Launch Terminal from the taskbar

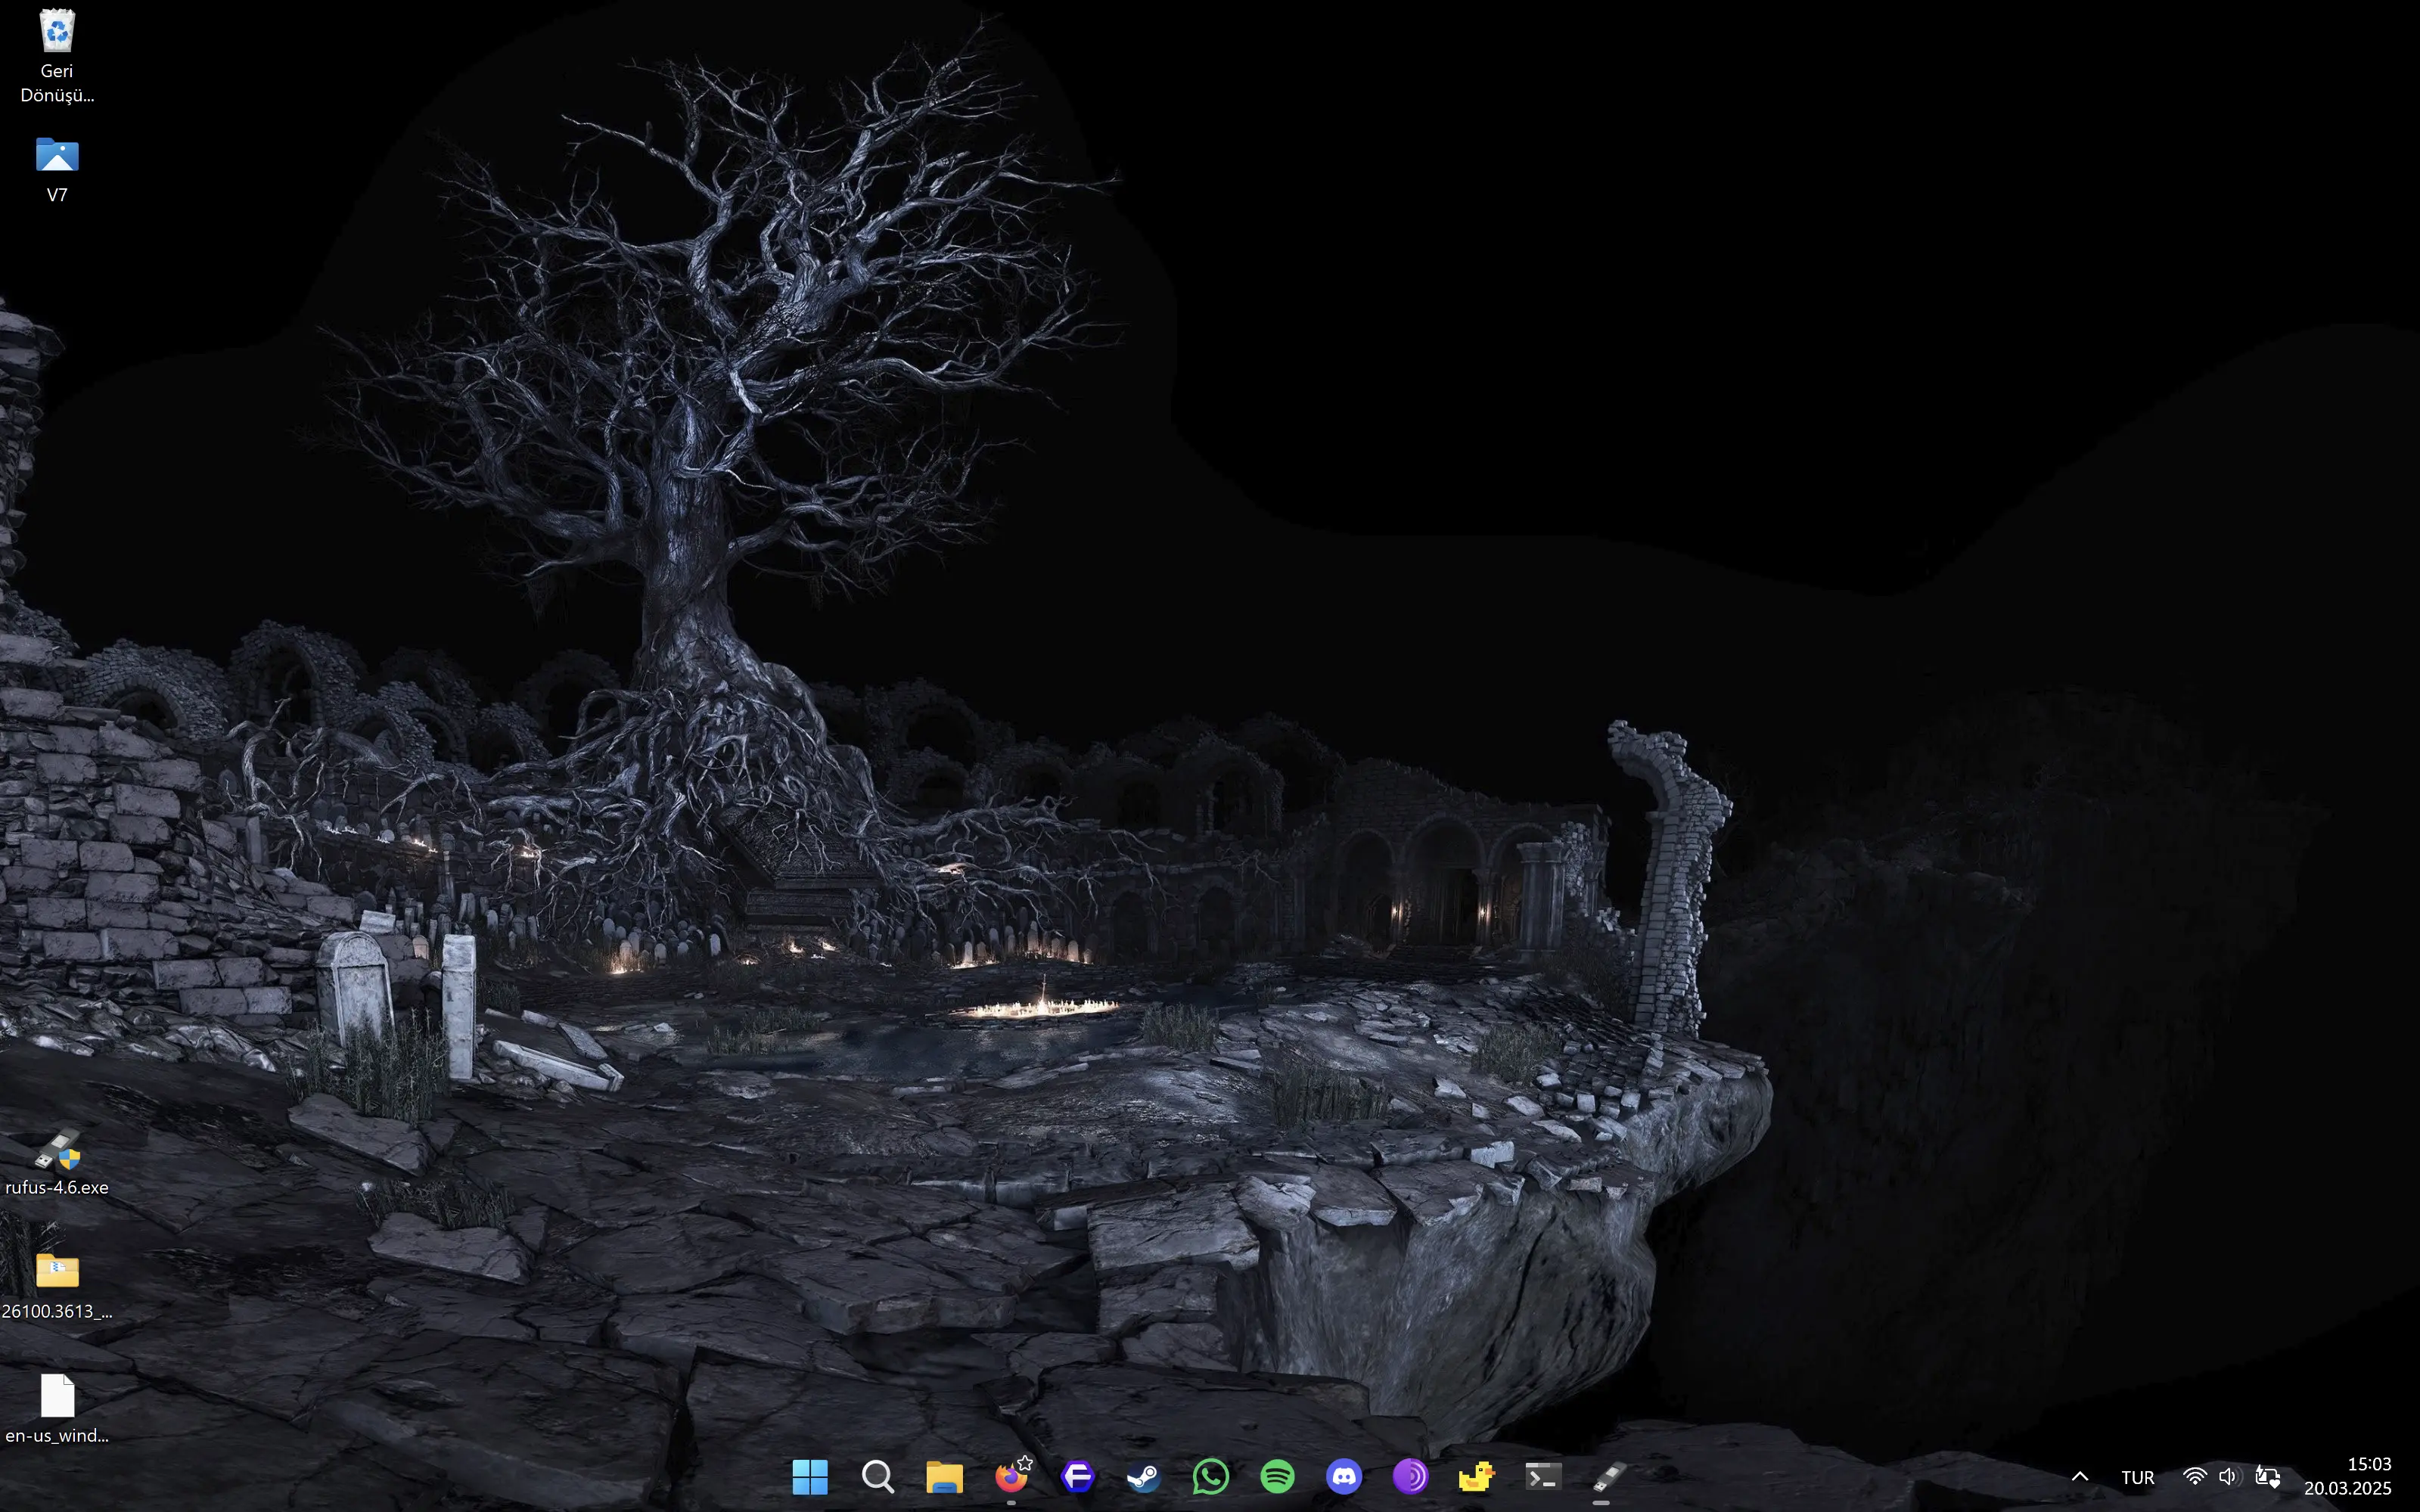pos(1543,1477)
